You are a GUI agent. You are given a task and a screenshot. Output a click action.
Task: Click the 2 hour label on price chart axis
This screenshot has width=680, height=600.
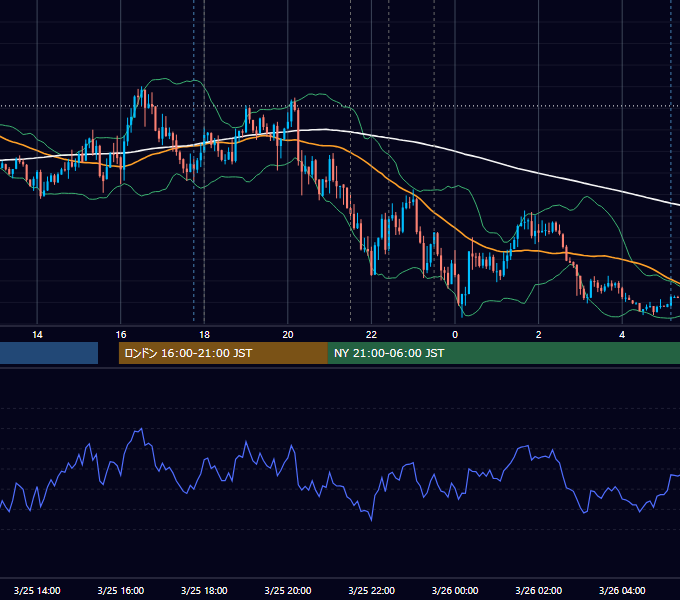point(539,335)
